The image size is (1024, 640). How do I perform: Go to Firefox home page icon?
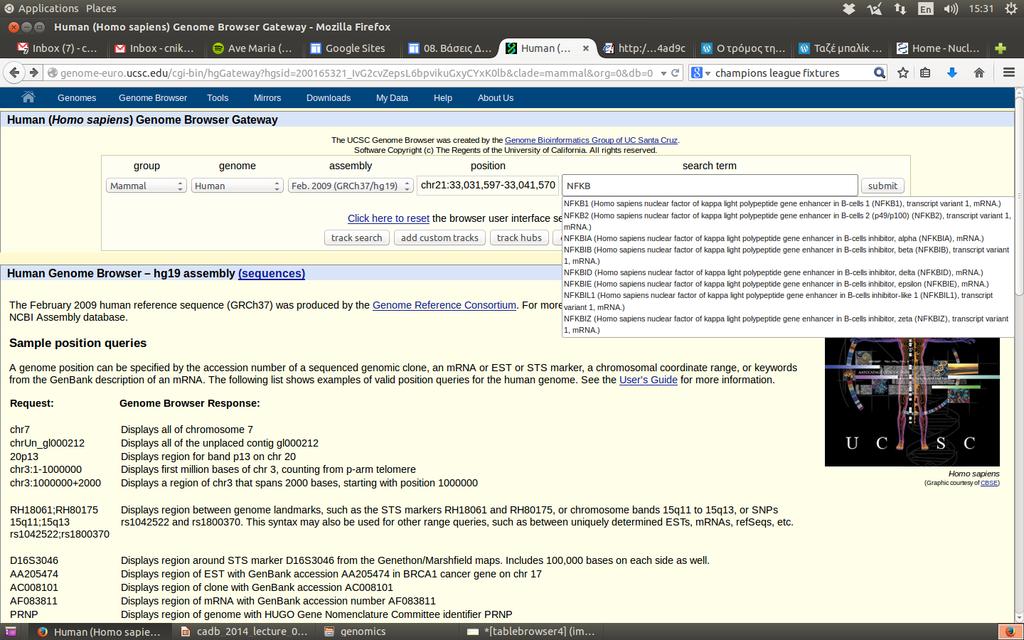click(x=978, y=73)
